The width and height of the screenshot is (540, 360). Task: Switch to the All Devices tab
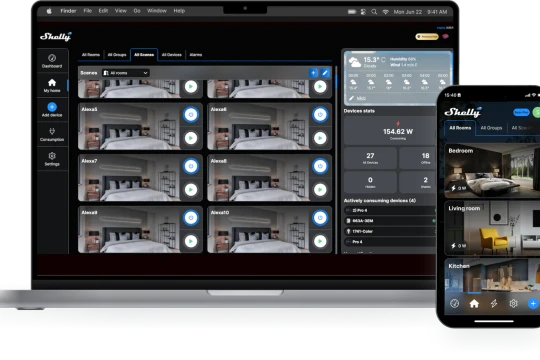tap(172, 55)
